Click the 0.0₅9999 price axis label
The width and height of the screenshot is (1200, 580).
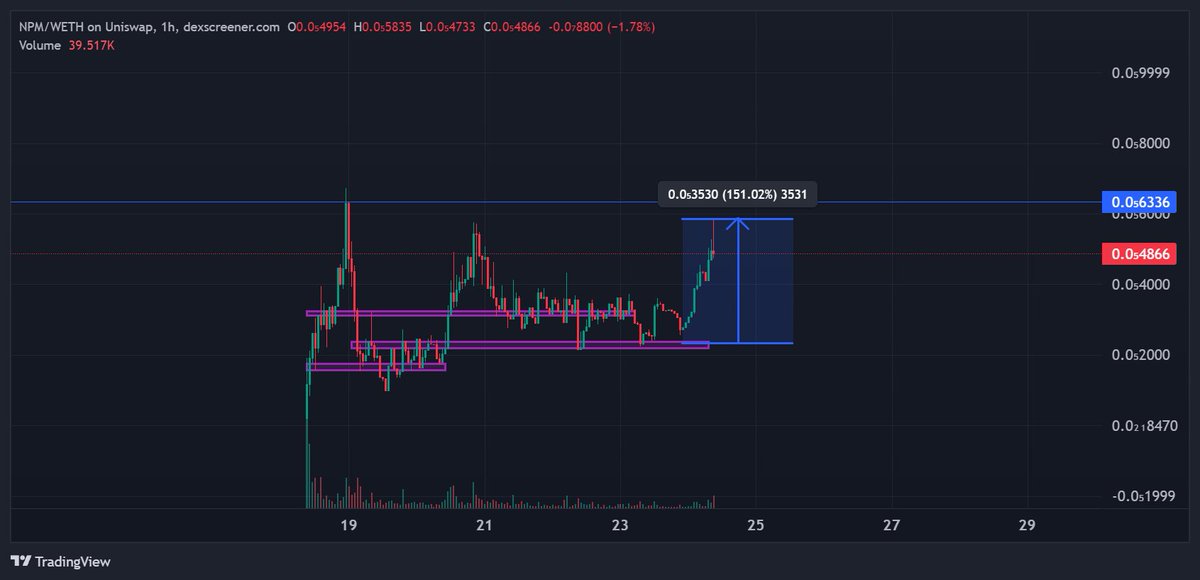coord(1141,73)
